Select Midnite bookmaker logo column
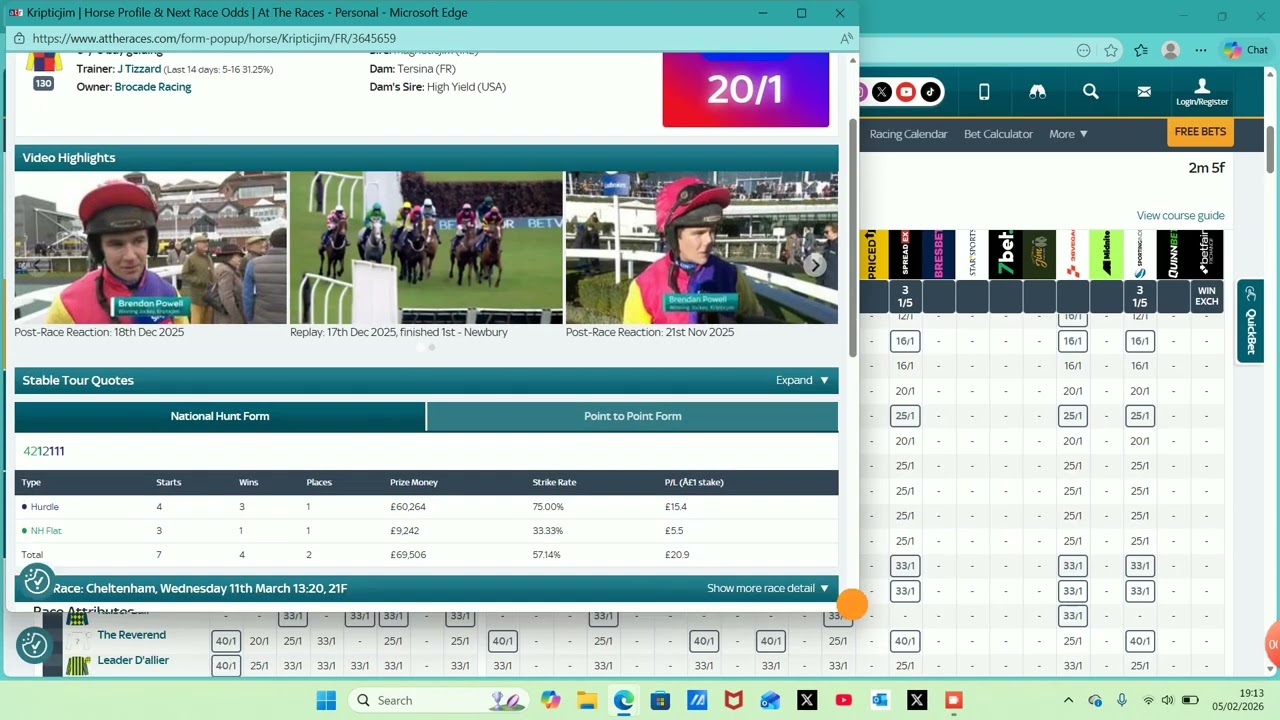Screen dimensions: 1280x720 click(x=1106, y=255)
